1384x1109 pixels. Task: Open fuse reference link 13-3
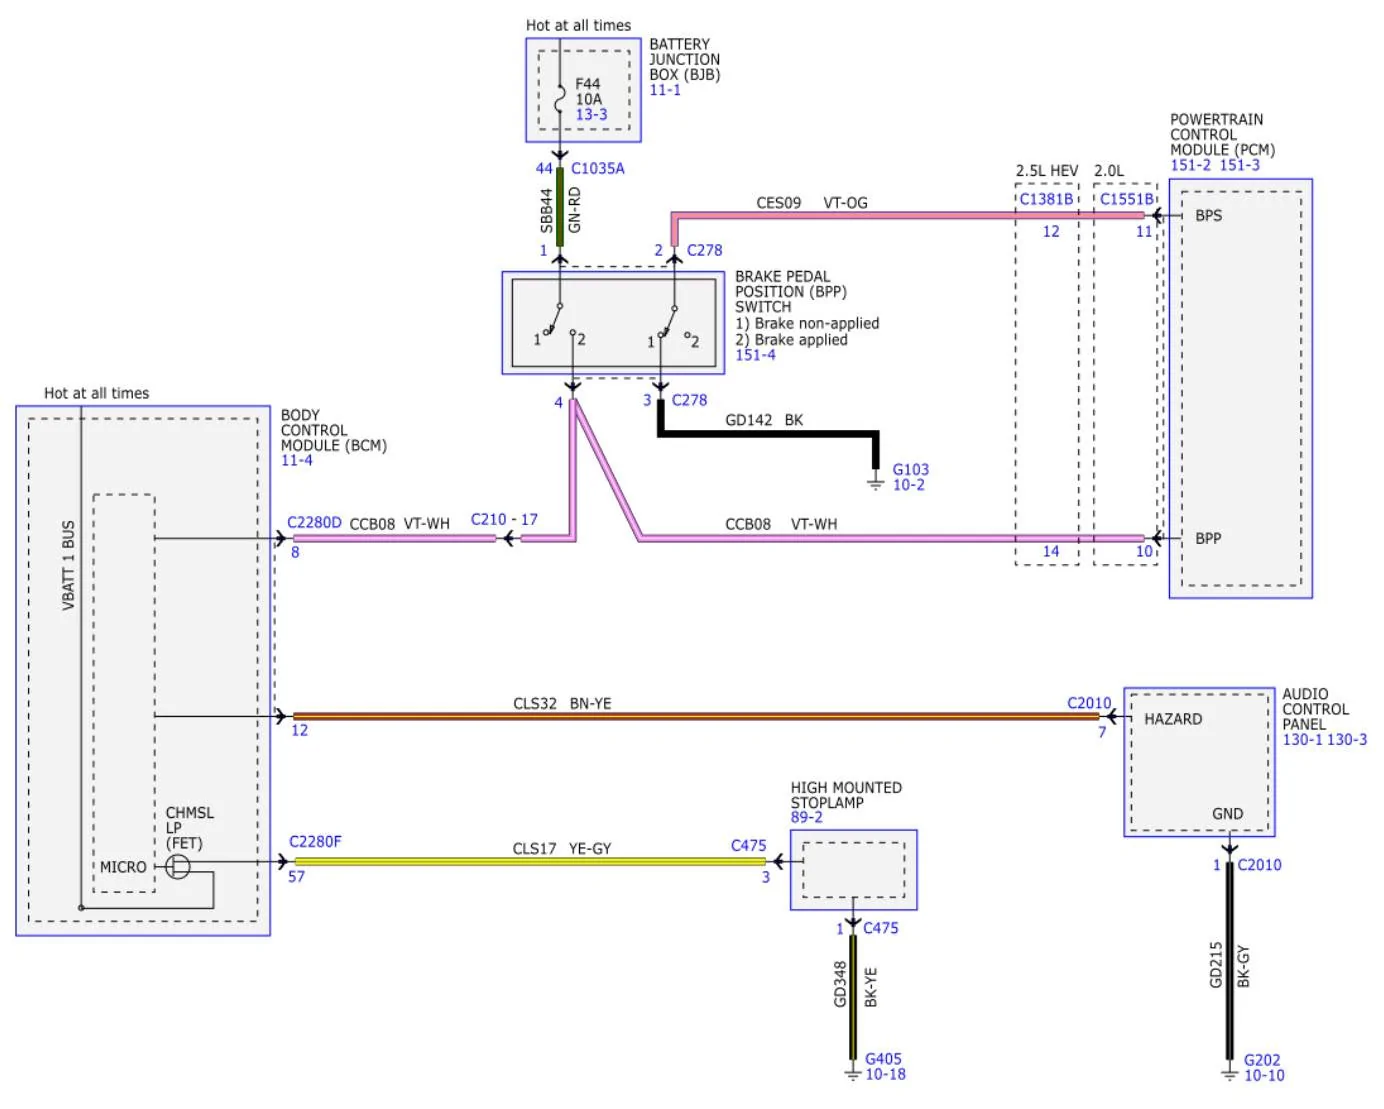coord(591,115)
